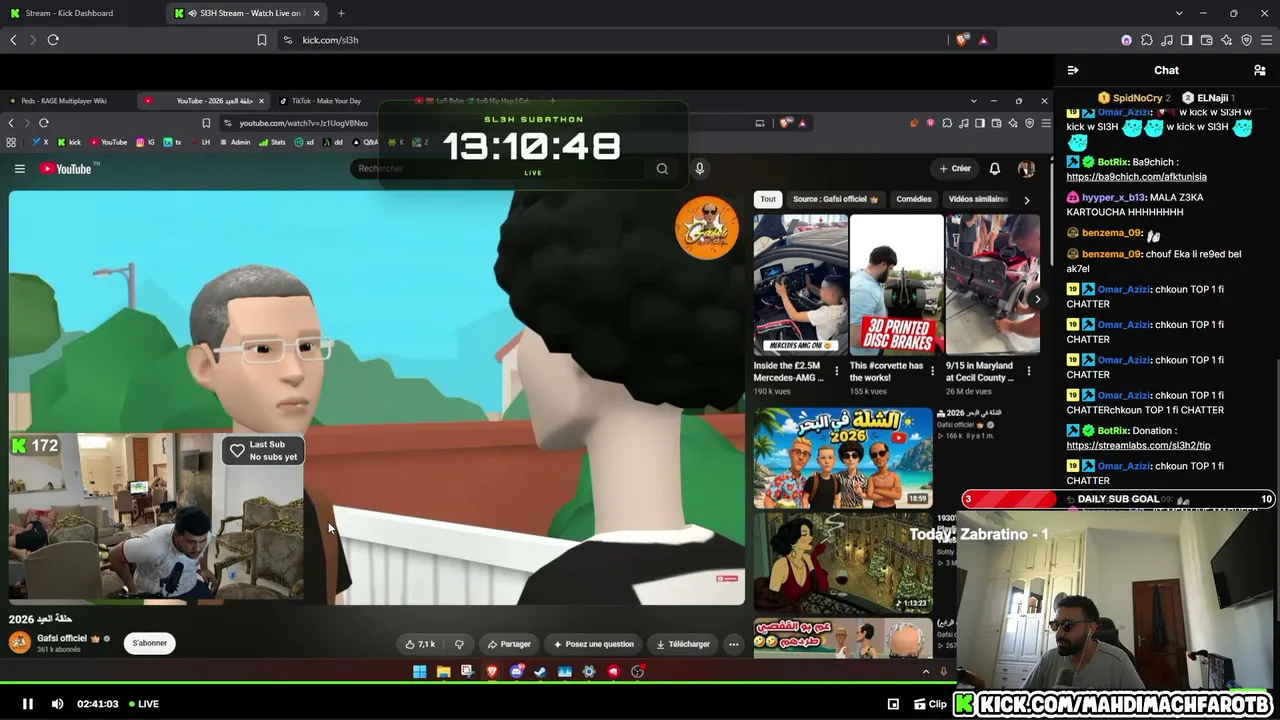Pause the Kick live stream
The height and width of the screenshot is (720, 1280).
click(28, 704)
